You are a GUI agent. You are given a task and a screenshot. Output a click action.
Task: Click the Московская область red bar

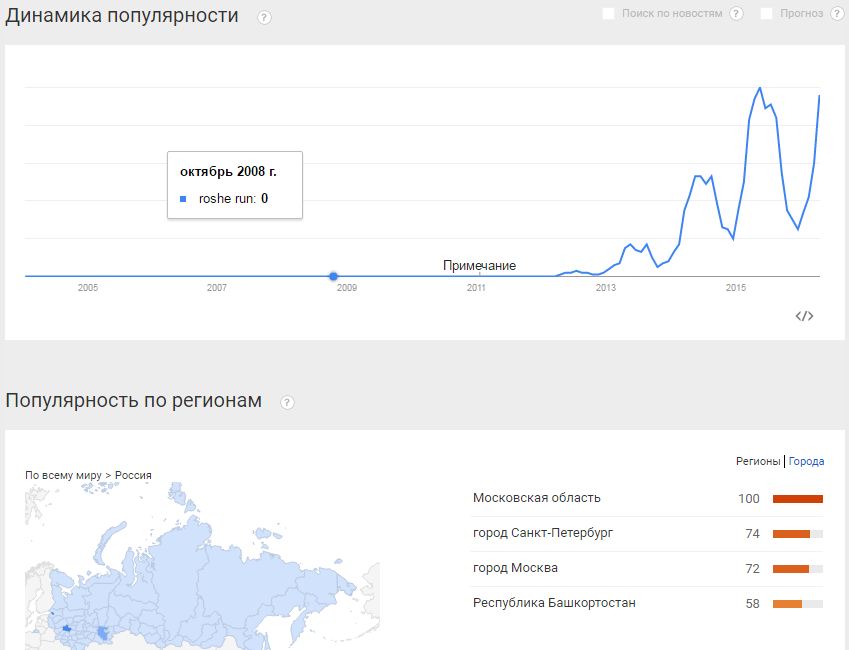(798, 499)
